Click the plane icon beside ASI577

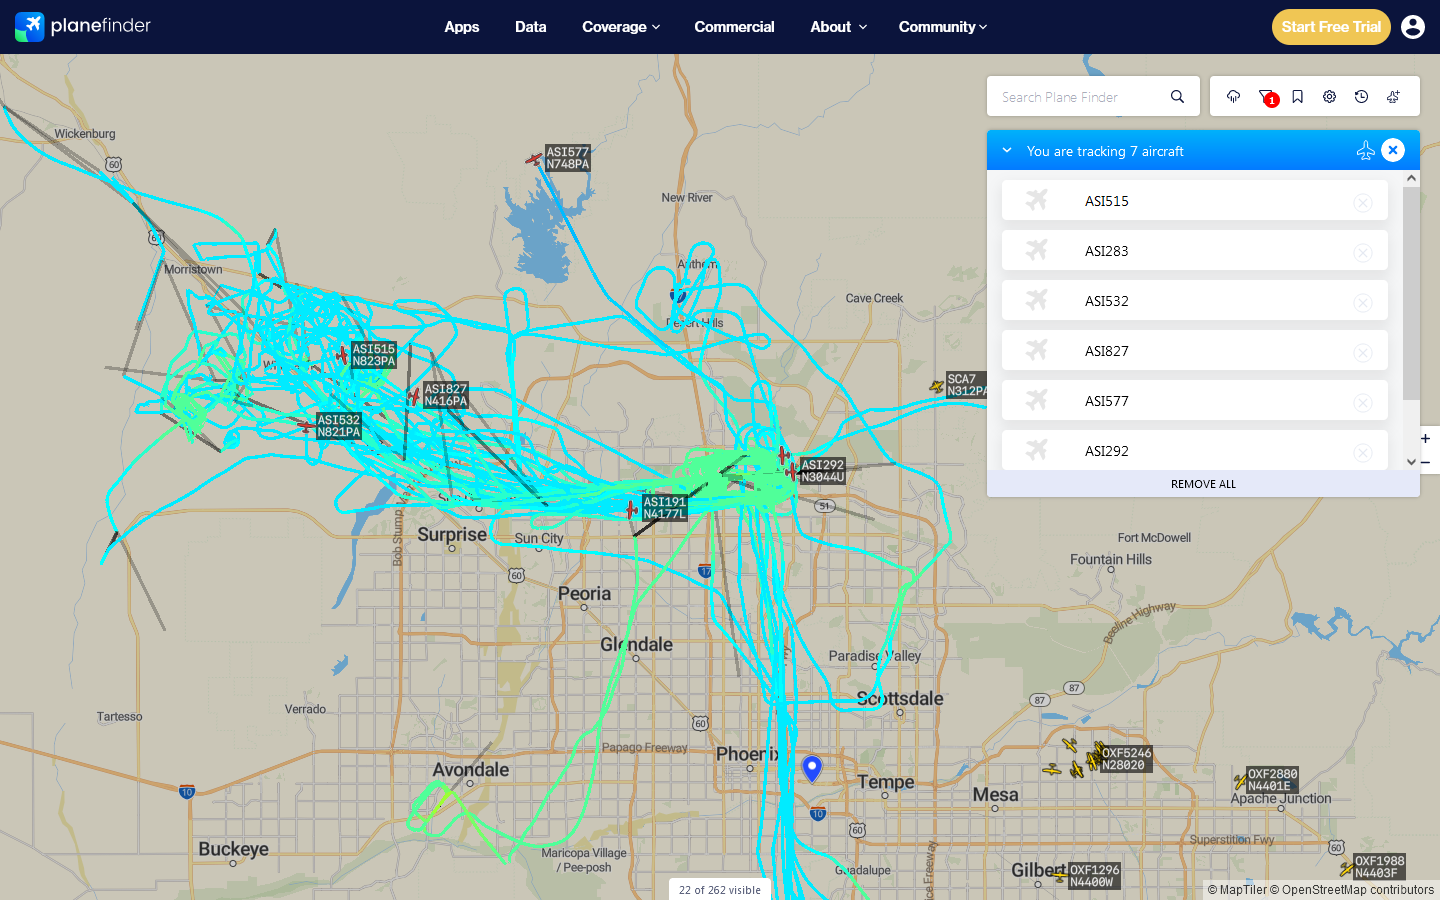(1037, 400)
